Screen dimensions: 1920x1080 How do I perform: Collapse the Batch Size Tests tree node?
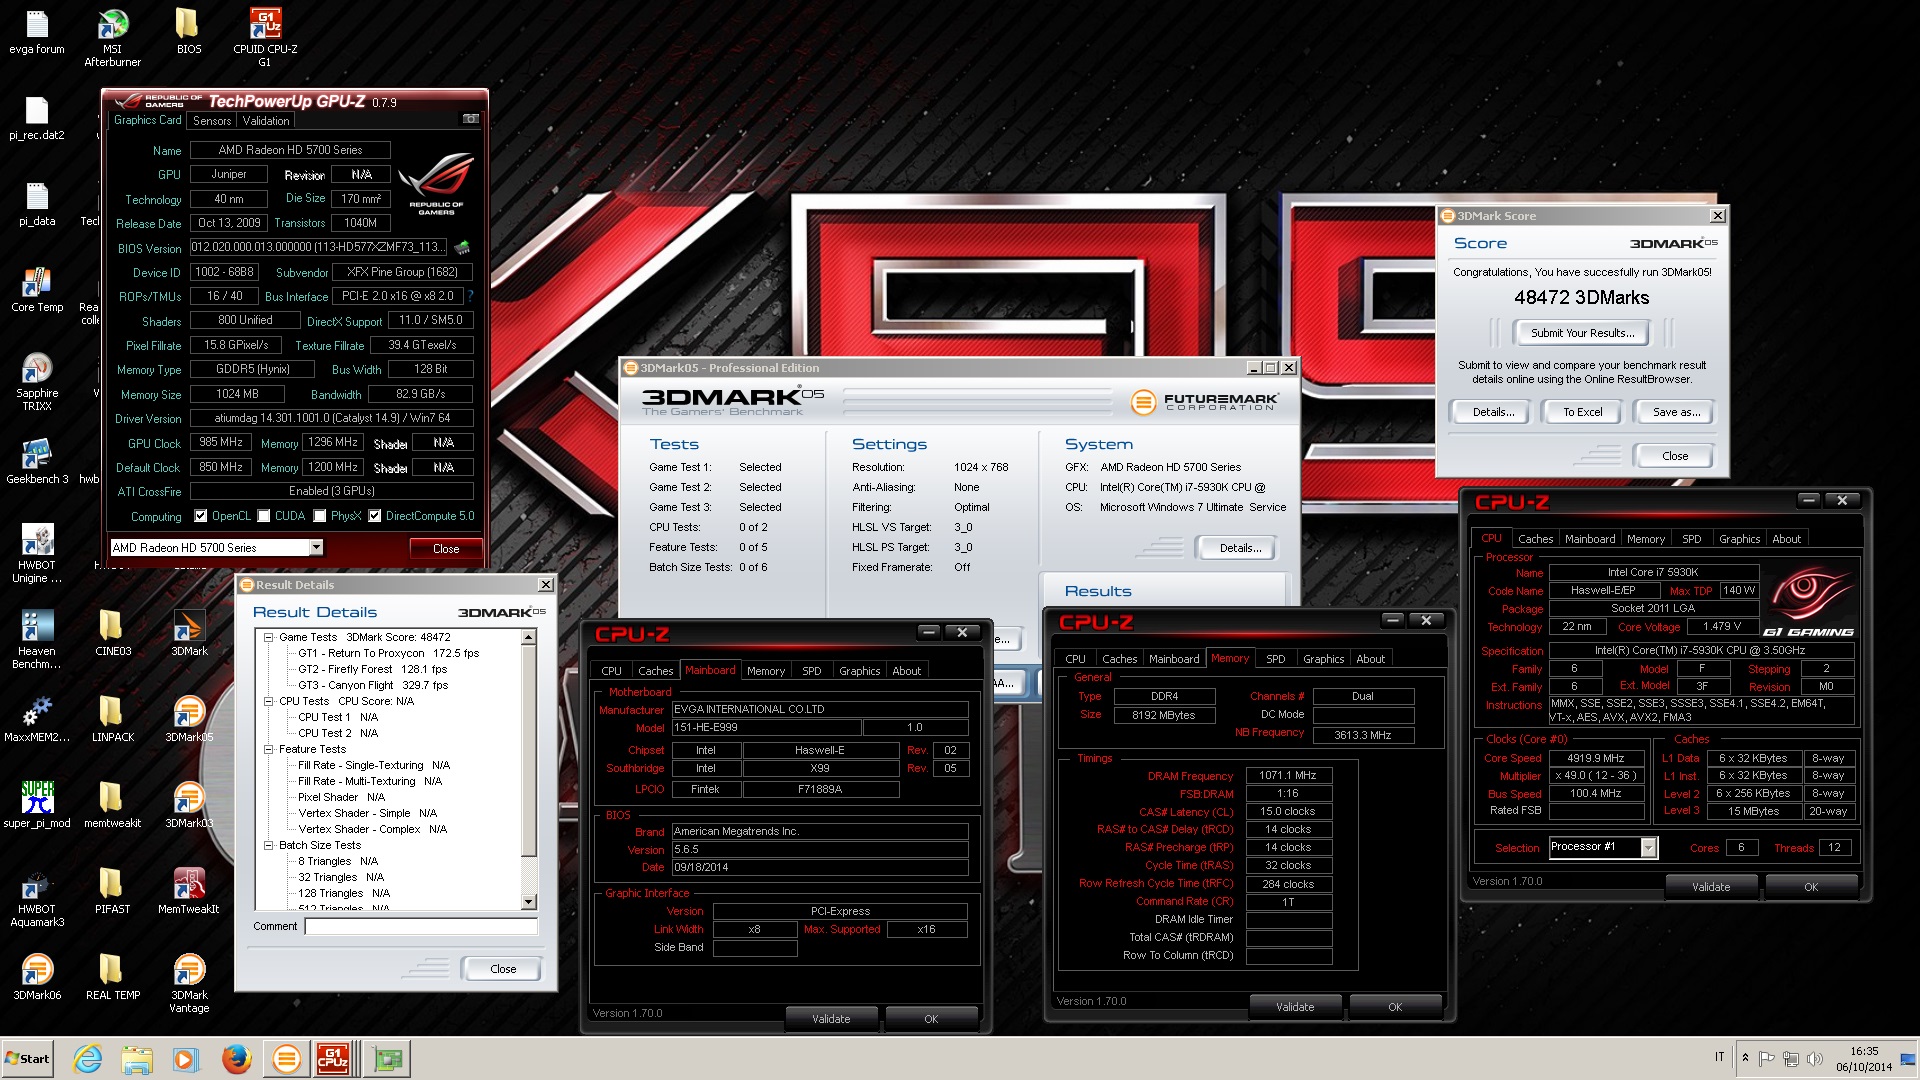(x=268, y=845)
